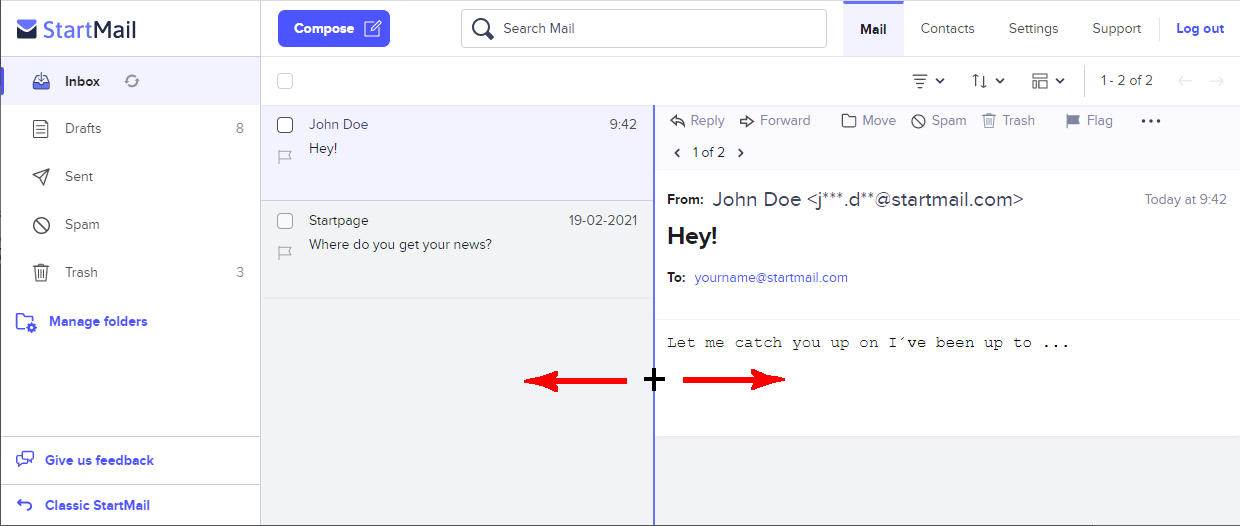Open the filter messages dropdown

pyautogui.click(x=929, y=81)
